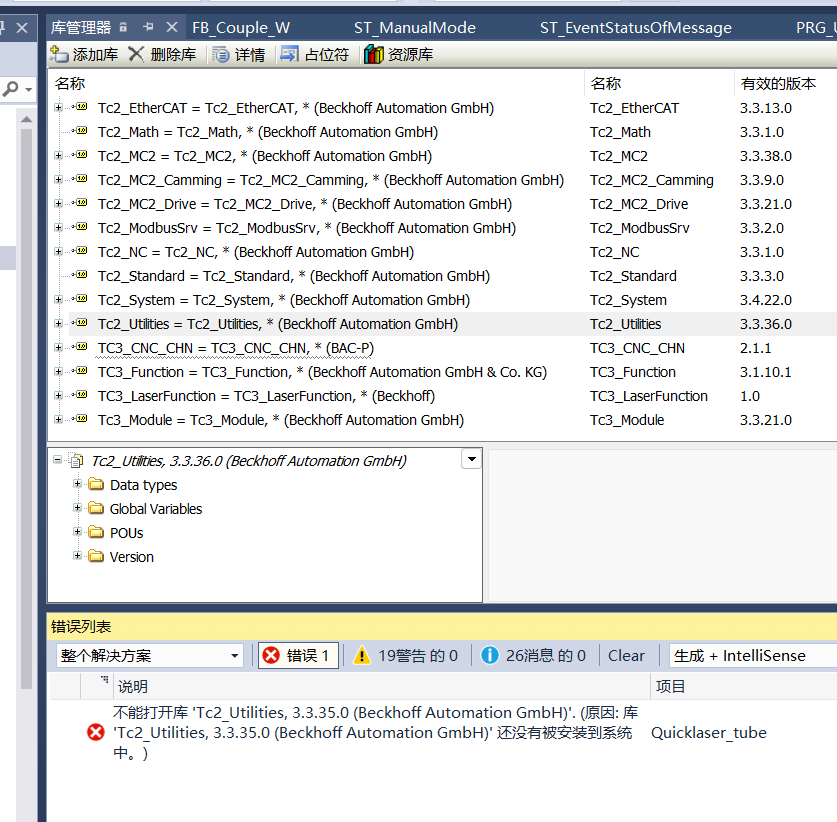The image size is (837, 822).
Task: Open the 生成 + IntelliSense dropdown
Action: click(753, 655)
